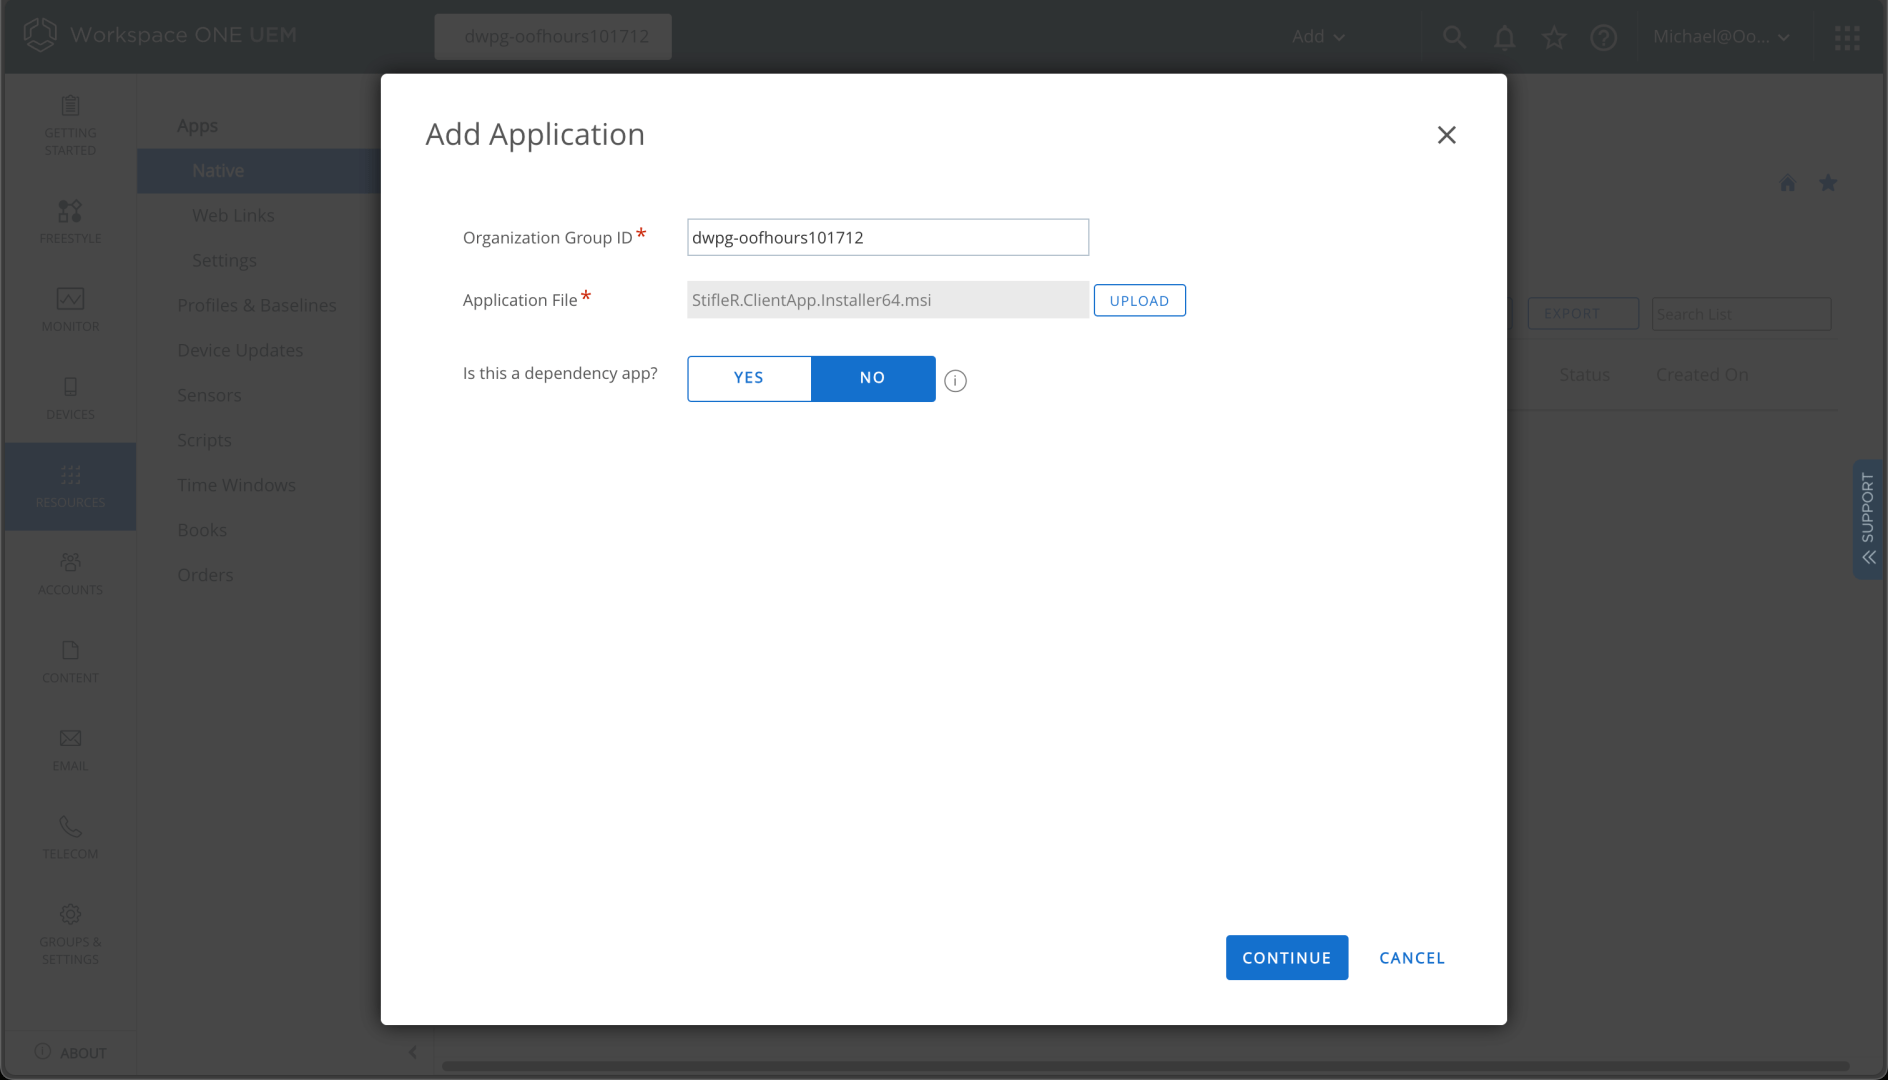The image size is (1888, 1080).
Task: Expand the Add dropdown menu
Action: click(1318, 37)
